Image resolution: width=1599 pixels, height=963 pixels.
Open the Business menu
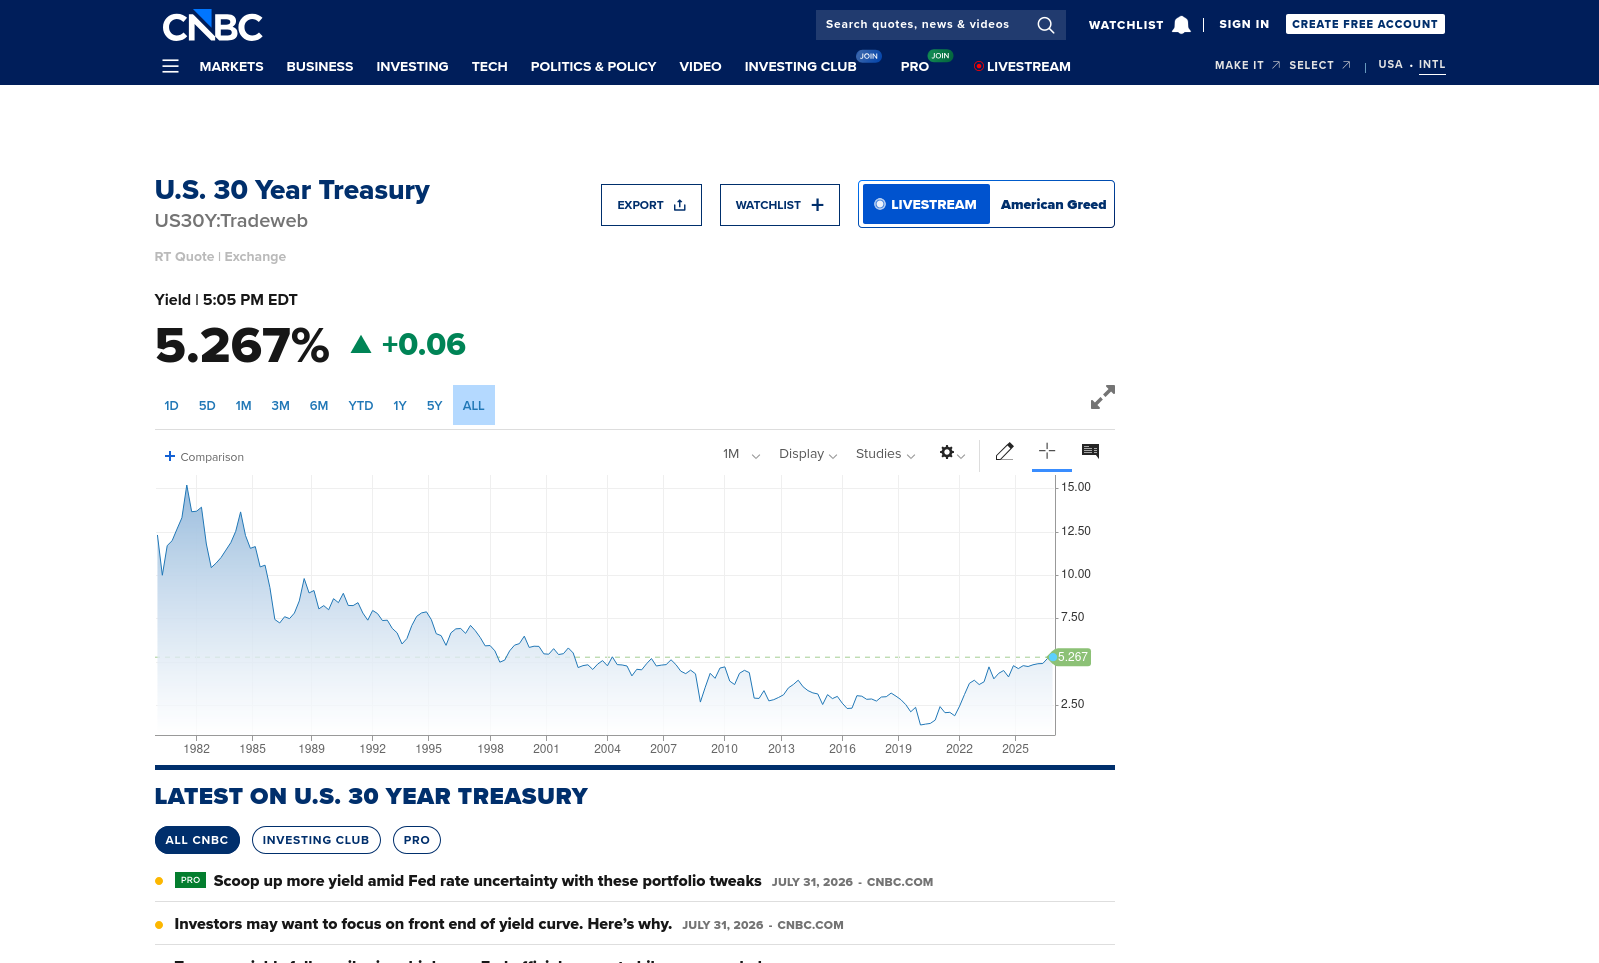(x=320, y=66)
